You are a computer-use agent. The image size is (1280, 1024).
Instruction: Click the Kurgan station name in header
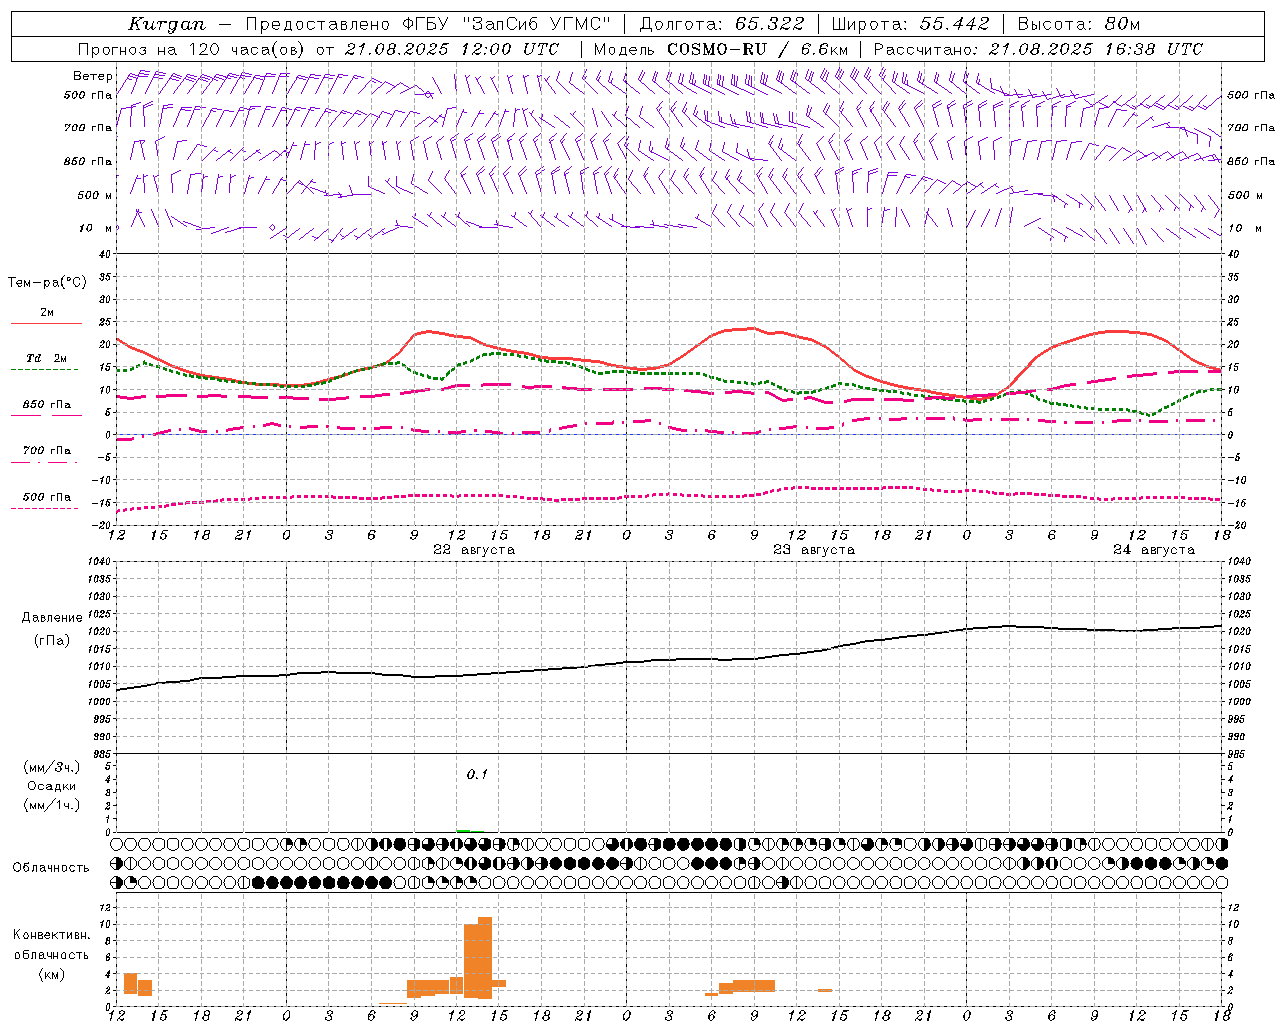click(167, 24)
